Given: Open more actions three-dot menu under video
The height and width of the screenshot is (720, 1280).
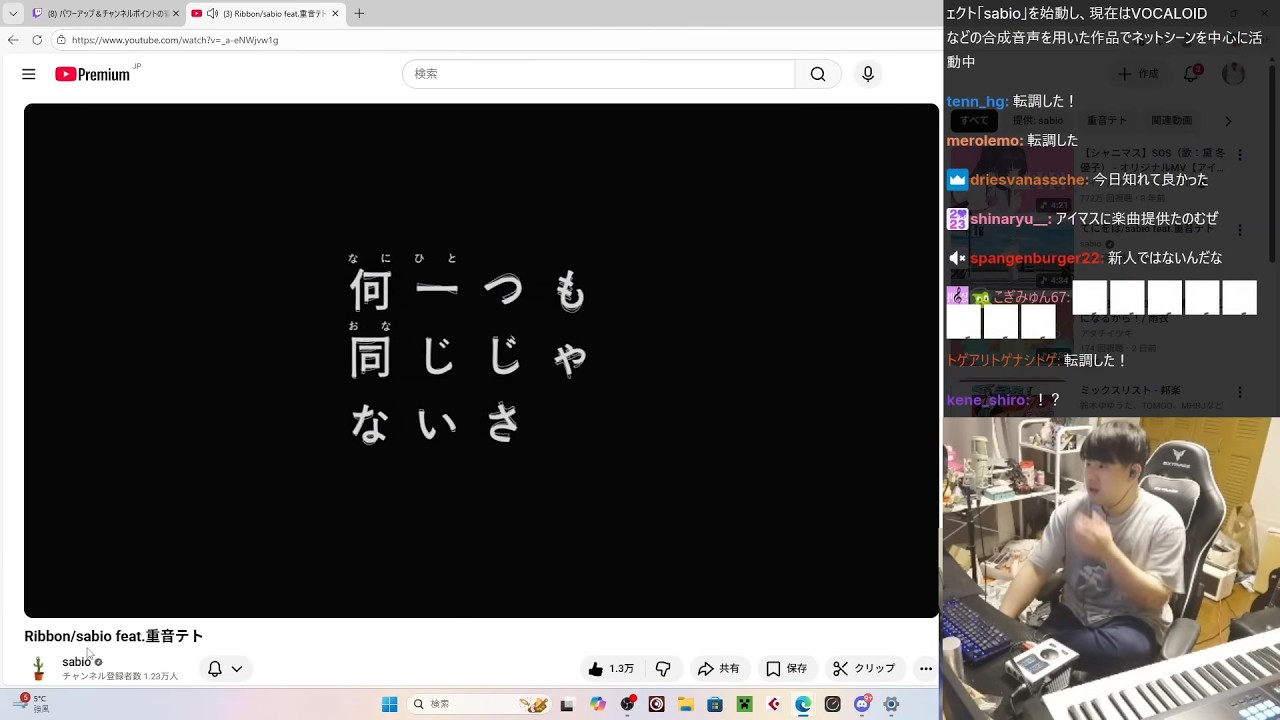Looking at the screenshot, I should (926, 669).
